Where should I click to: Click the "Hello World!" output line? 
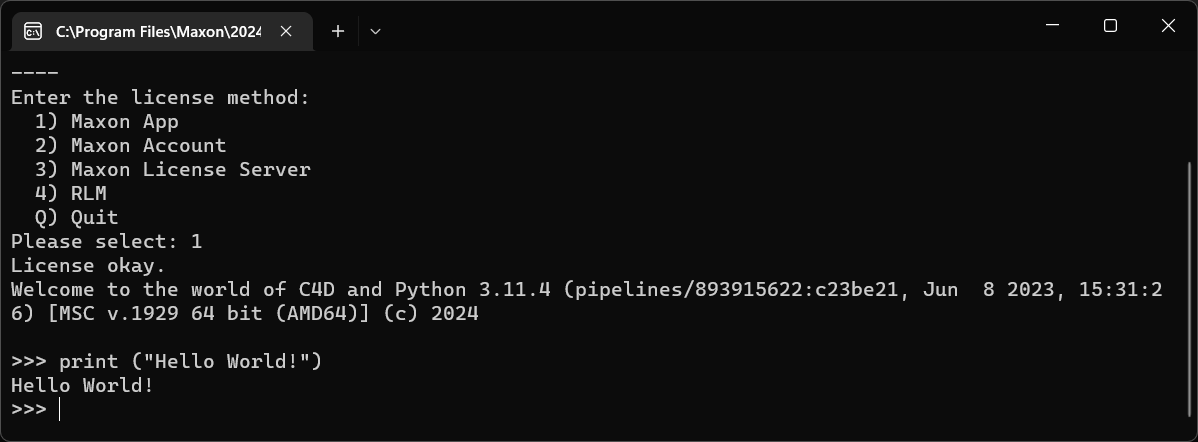tap(82, 385)
